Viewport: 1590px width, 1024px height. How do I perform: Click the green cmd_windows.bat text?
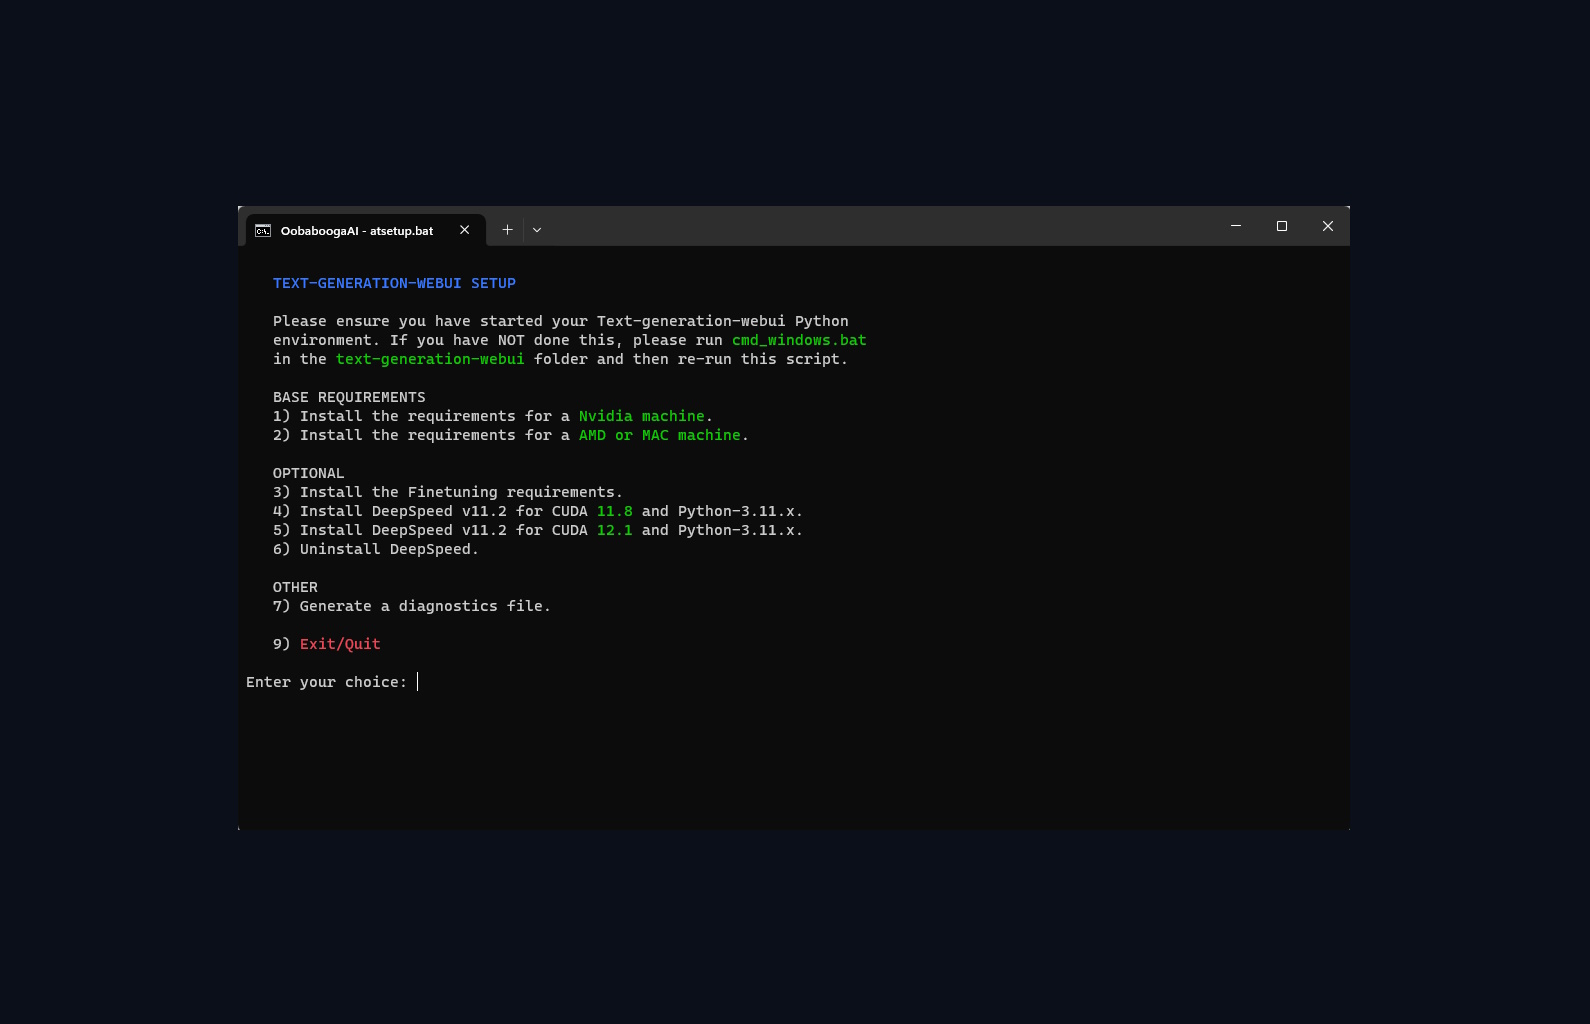pos(799,340)
